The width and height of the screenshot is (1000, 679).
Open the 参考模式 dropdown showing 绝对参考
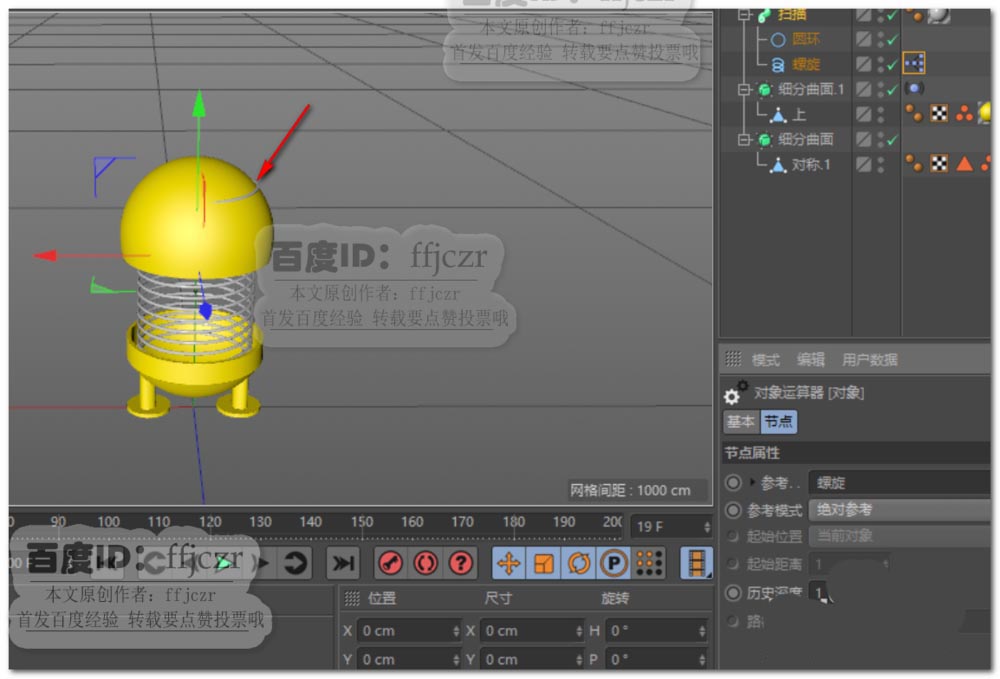(x=899, y=509)
